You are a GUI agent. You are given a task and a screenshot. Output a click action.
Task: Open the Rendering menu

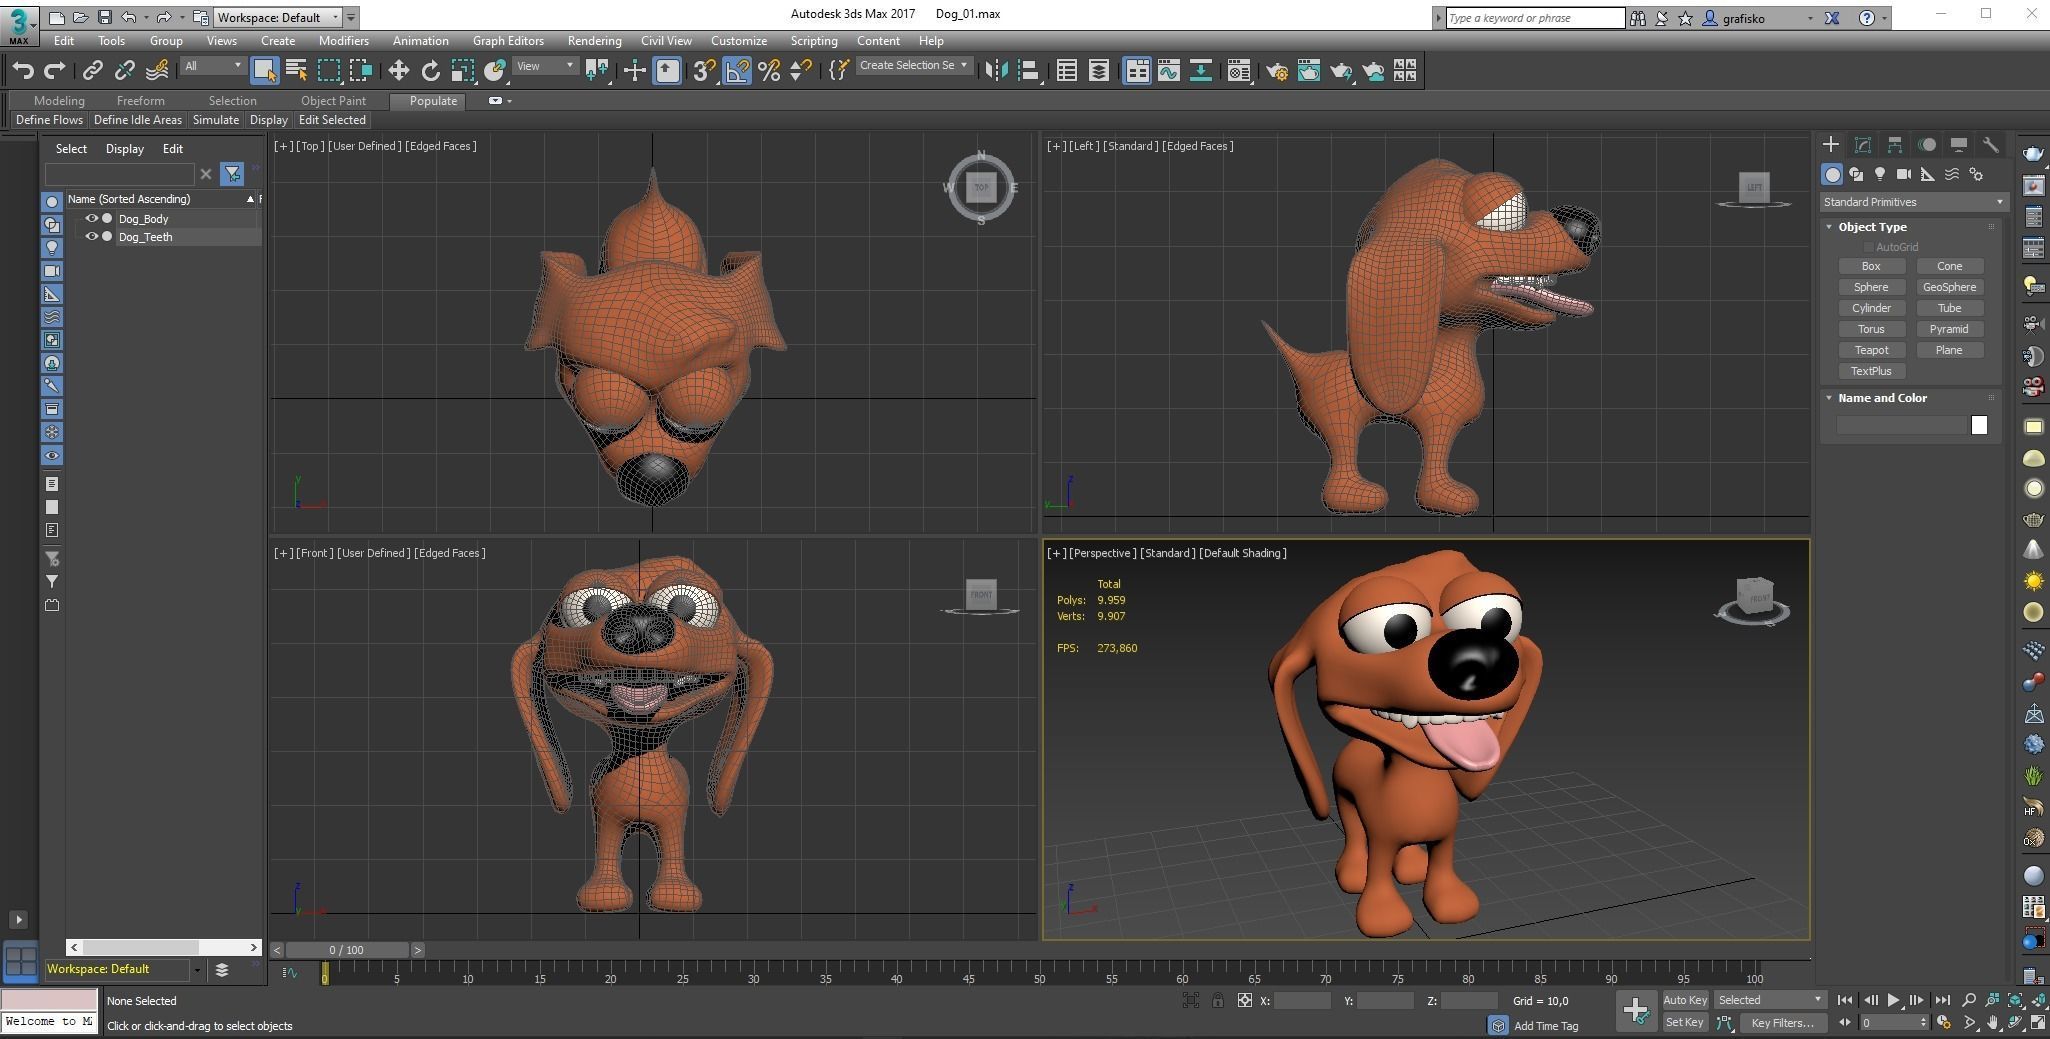[594, 41]
